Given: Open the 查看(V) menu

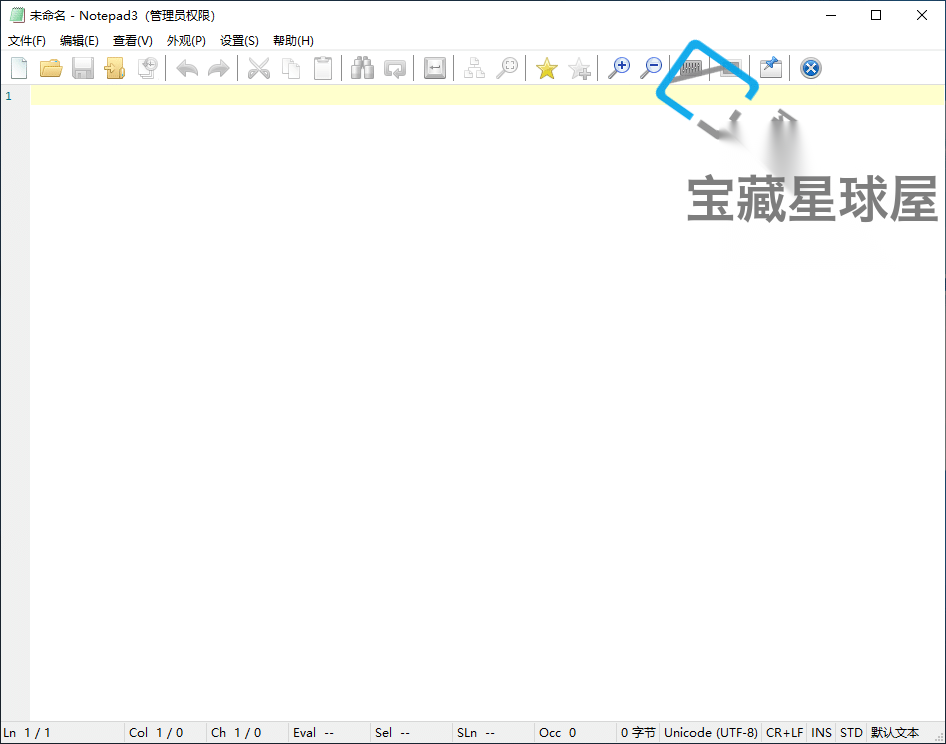Looking at the screenshot, I should coord(133,40).
